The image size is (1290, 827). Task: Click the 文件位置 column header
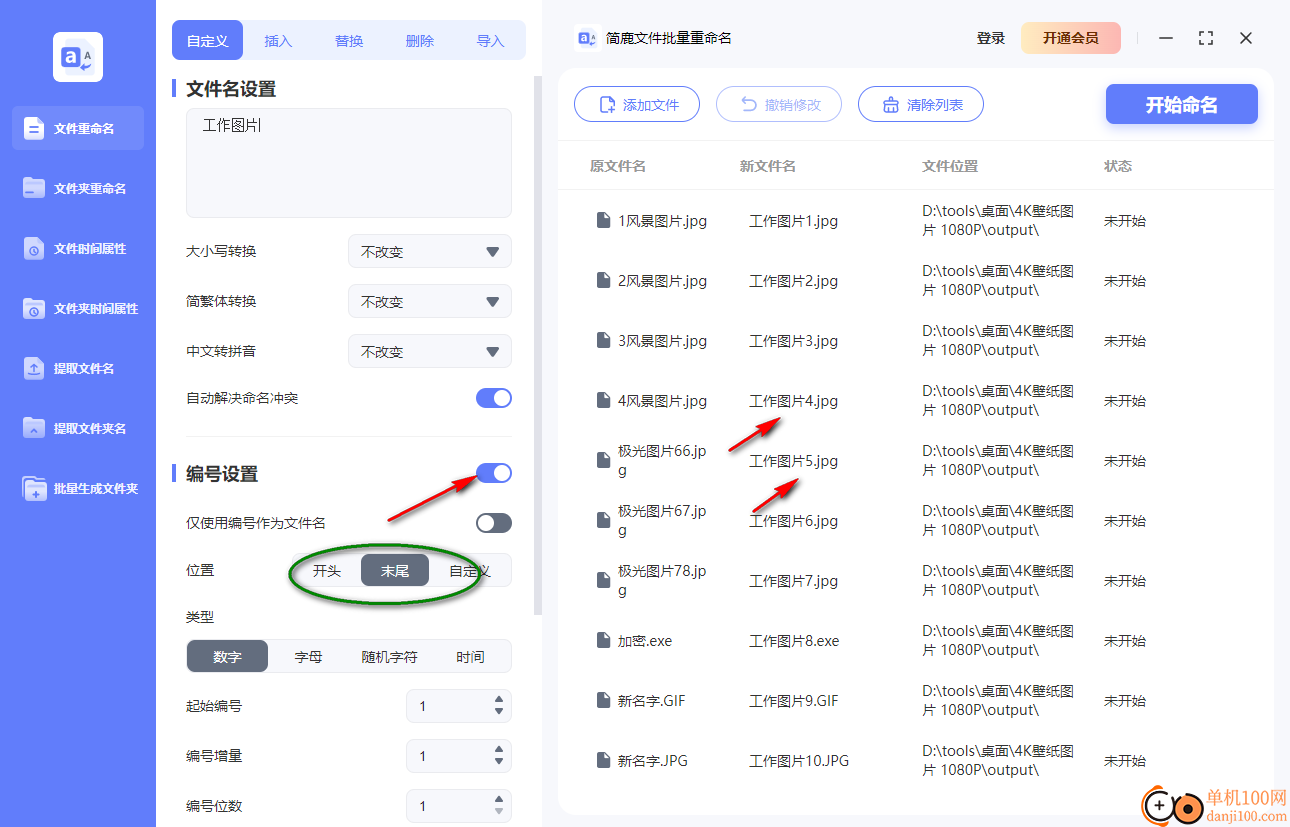click(x=950, y=166)
